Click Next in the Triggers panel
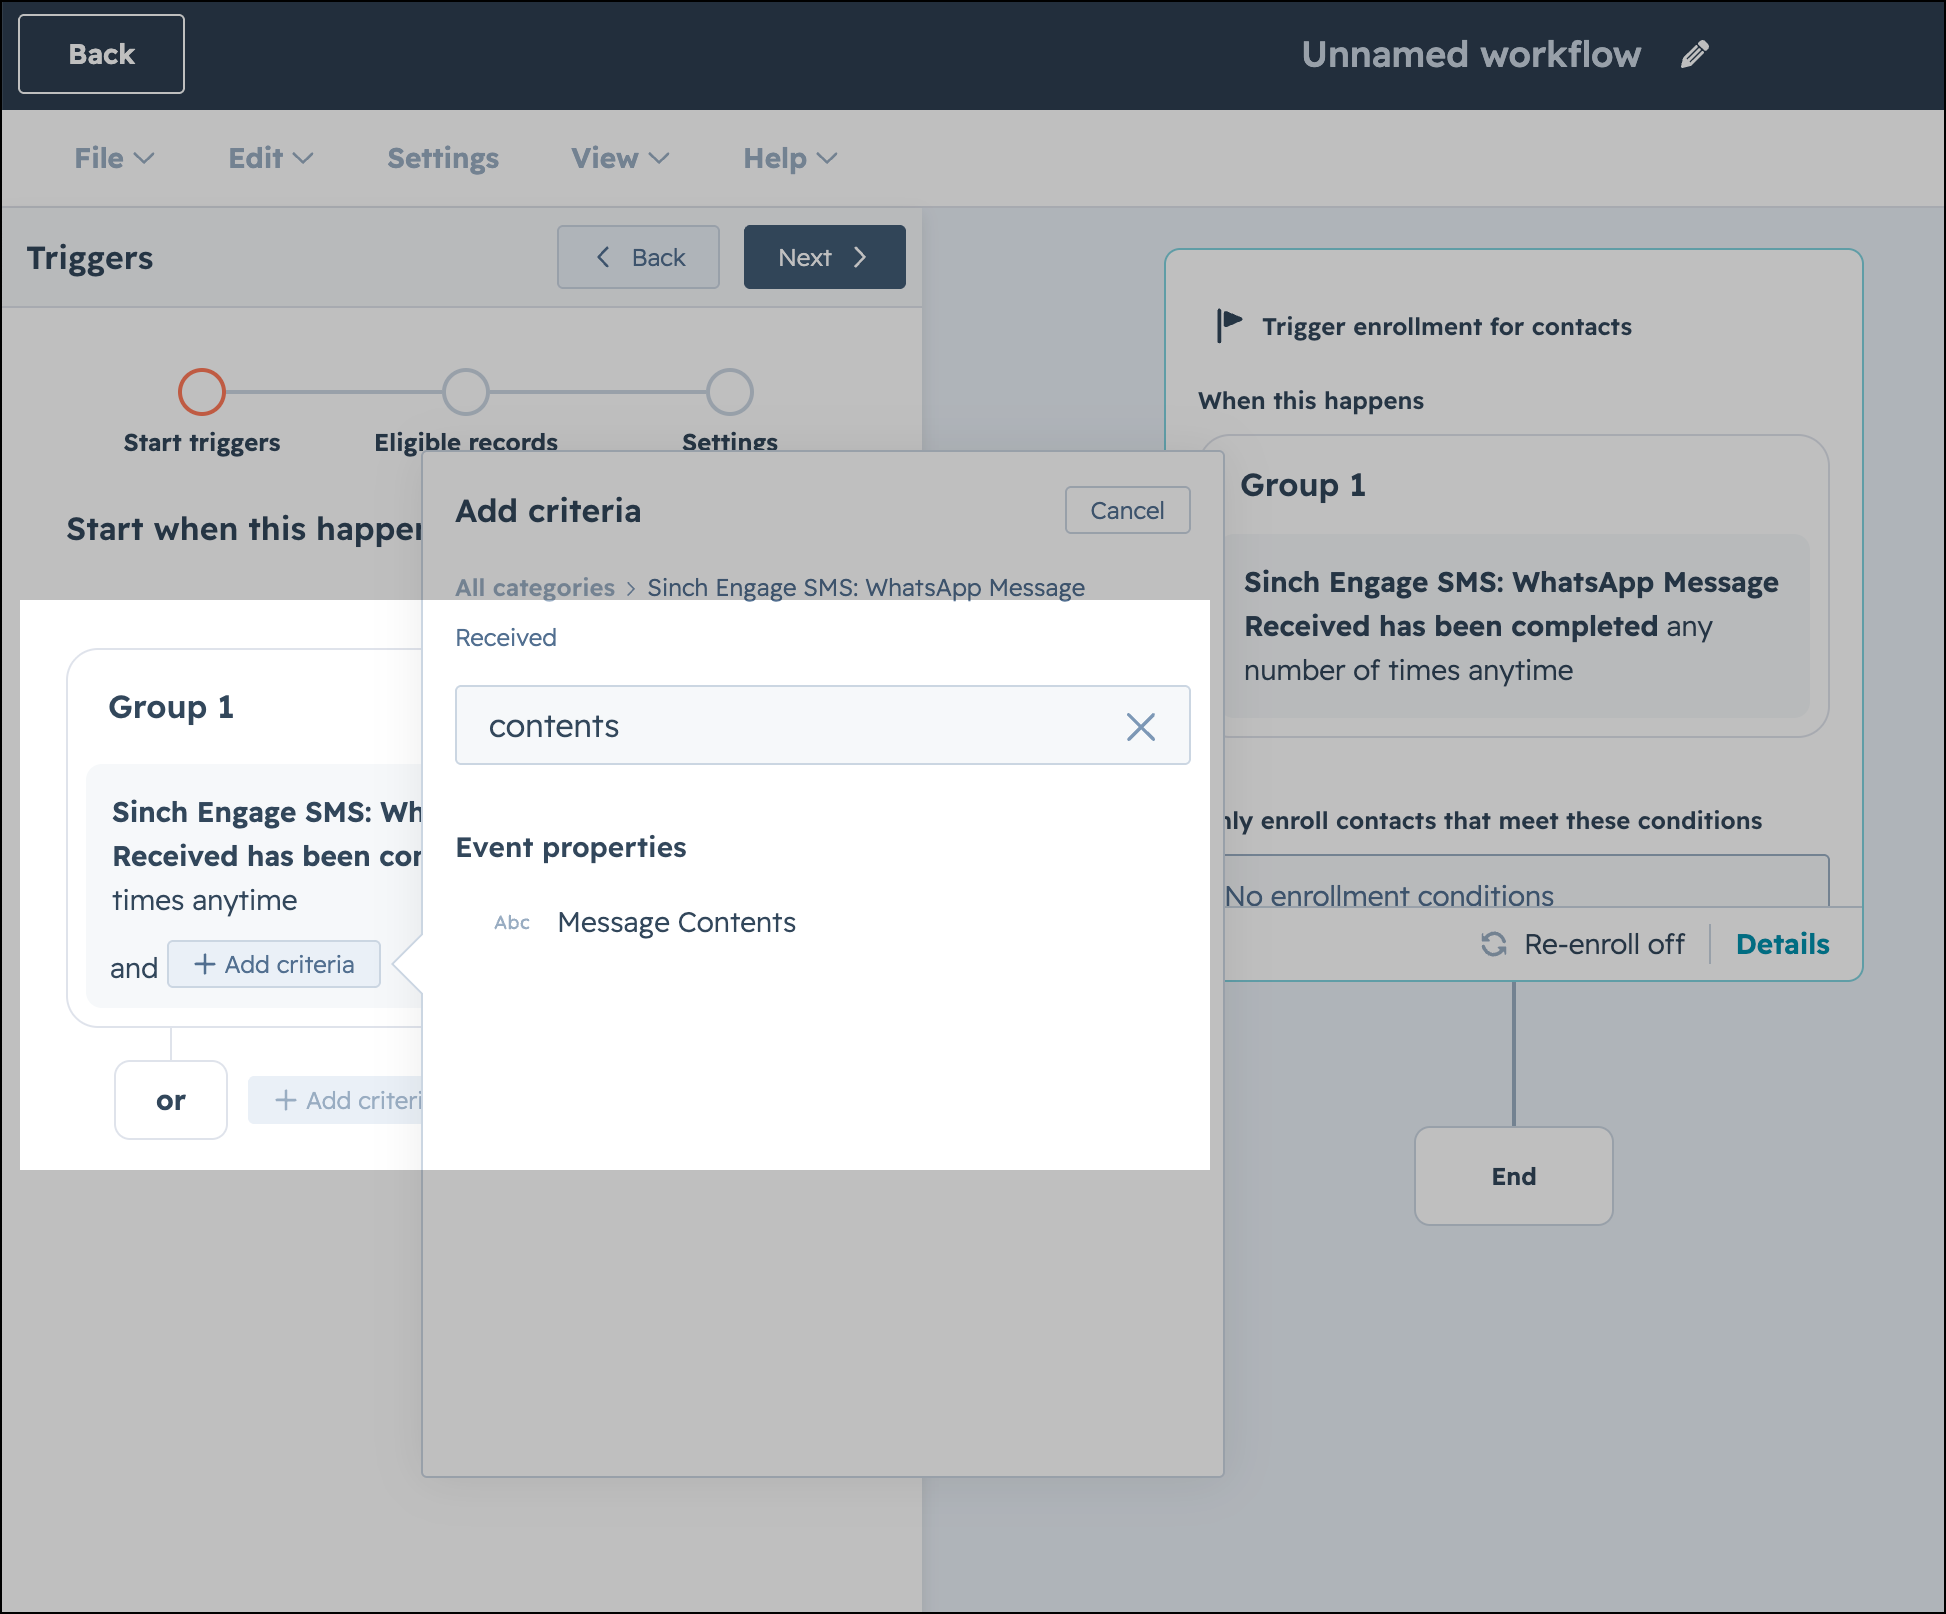The width and height of the screenshot is (1946, 1614). tap(824, 257)
